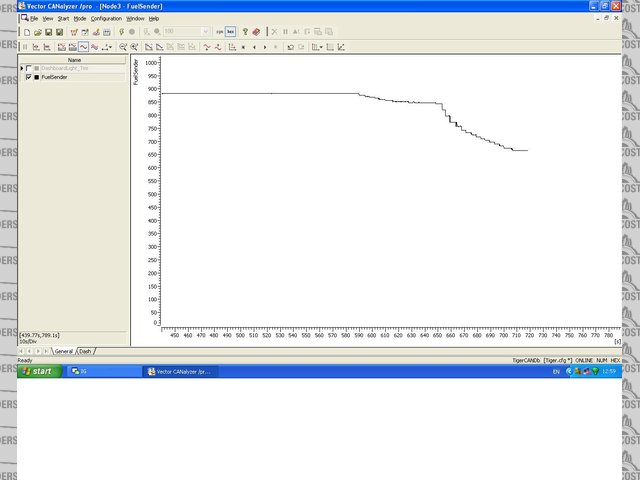Click the zoom out magnifier icon
Image resolution: width=640 pixels, height=480 pixels.
(x=134, y=46)
